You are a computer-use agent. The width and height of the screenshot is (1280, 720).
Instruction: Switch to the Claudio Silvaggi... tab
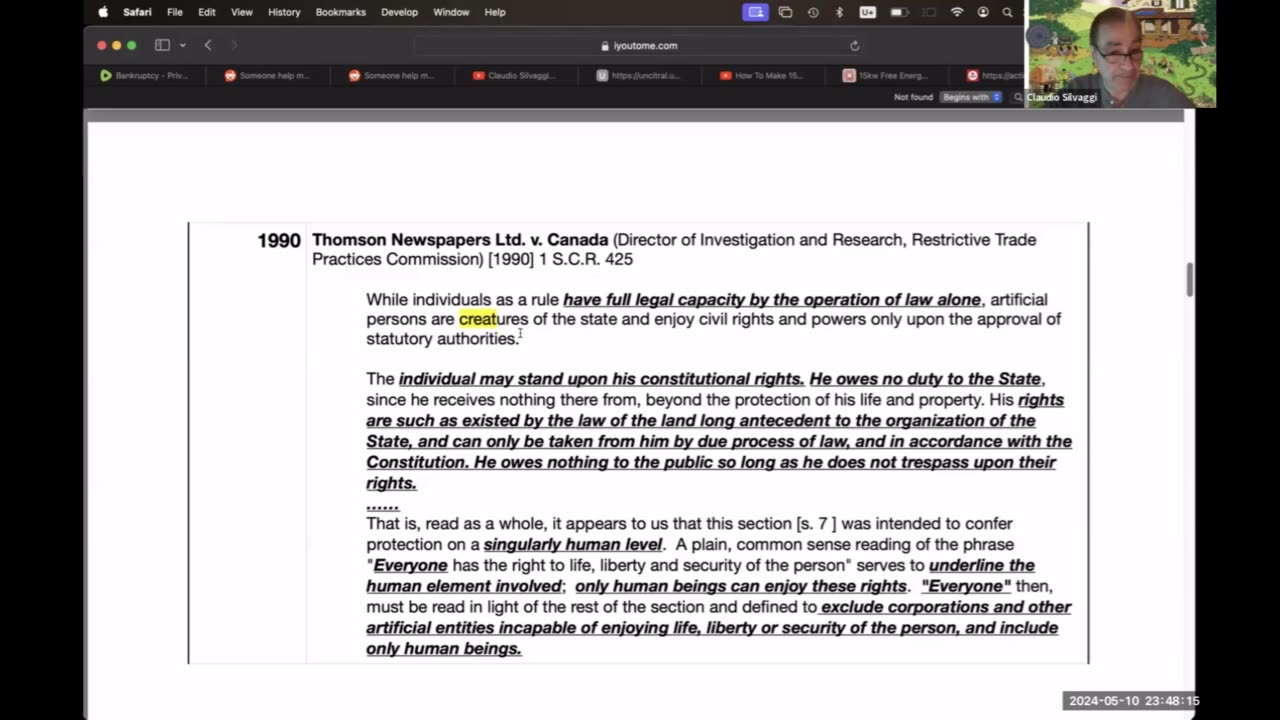coord(515,75)
